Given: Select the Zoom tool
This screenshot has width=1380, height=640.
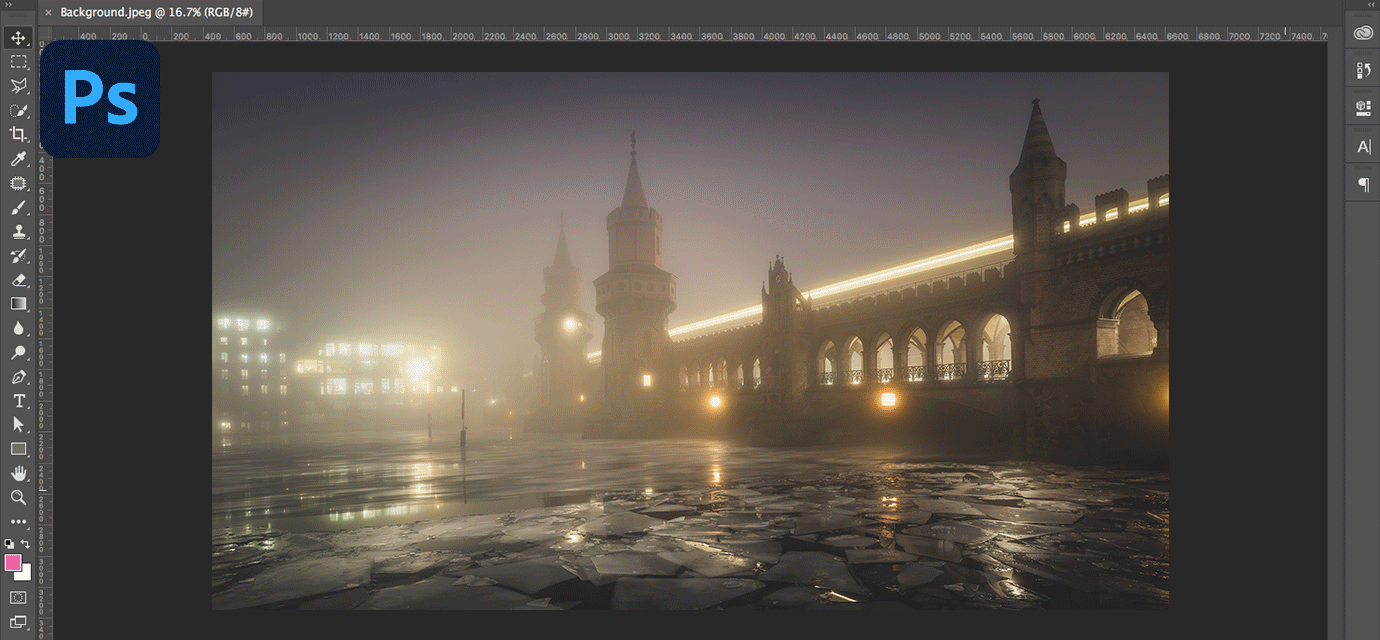Looking at the screenshot, I should point(18,497).
